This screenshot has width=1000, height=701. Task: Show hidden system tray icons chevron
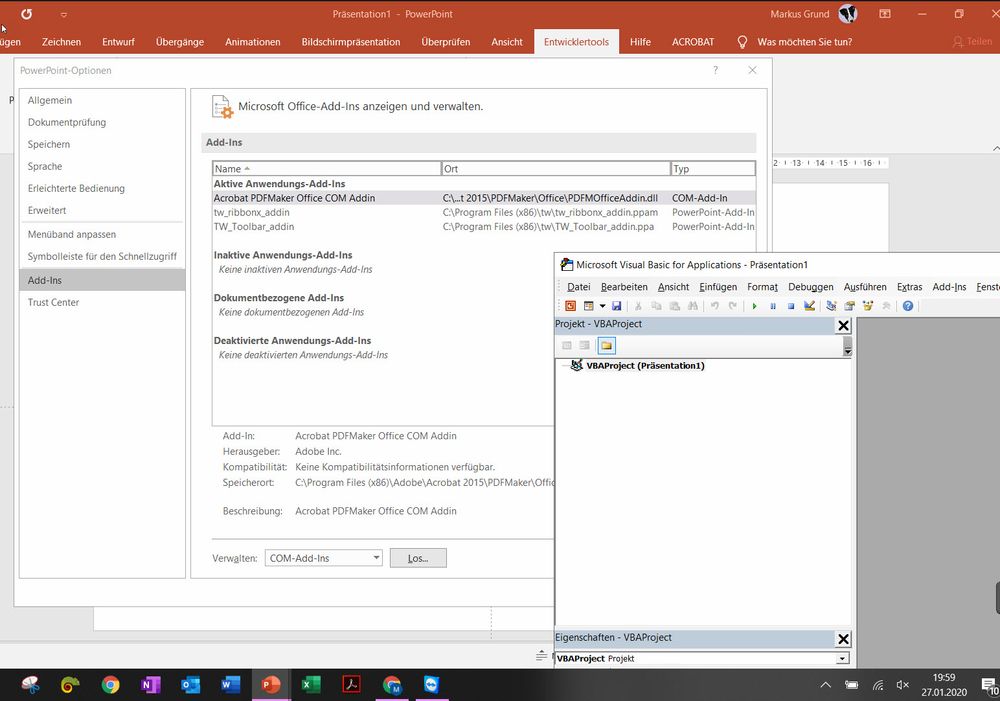click(825, 685)
